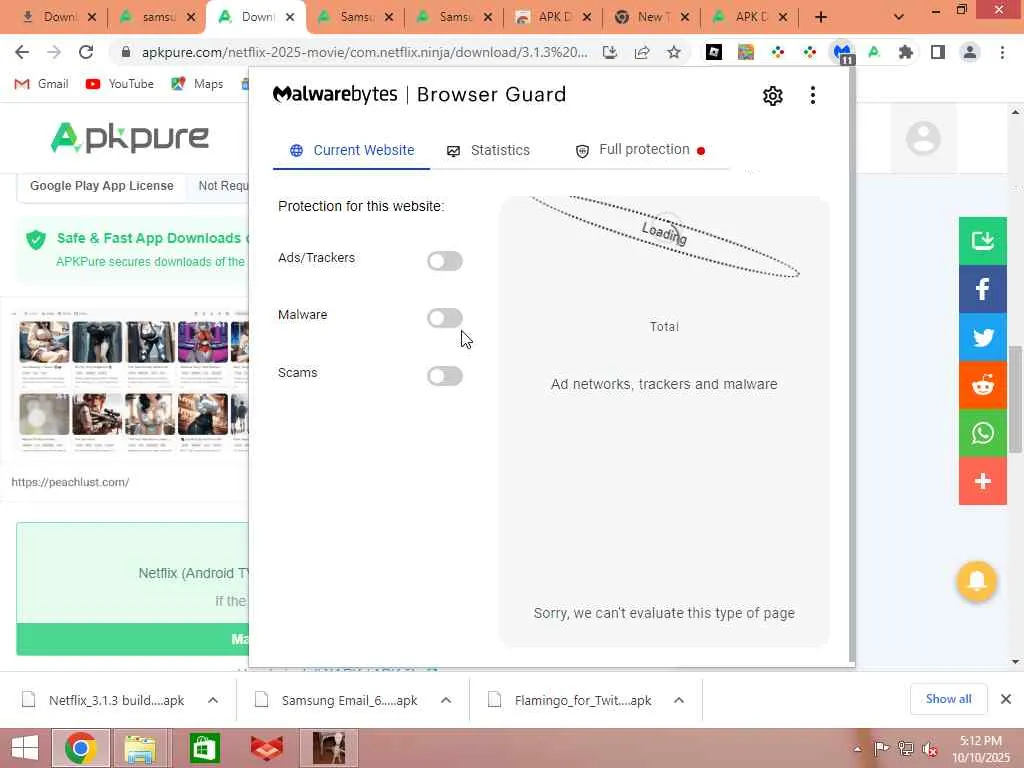Open Maps bookmark
The width and height of the screenshot is (1024, 768).
point(197,84)
